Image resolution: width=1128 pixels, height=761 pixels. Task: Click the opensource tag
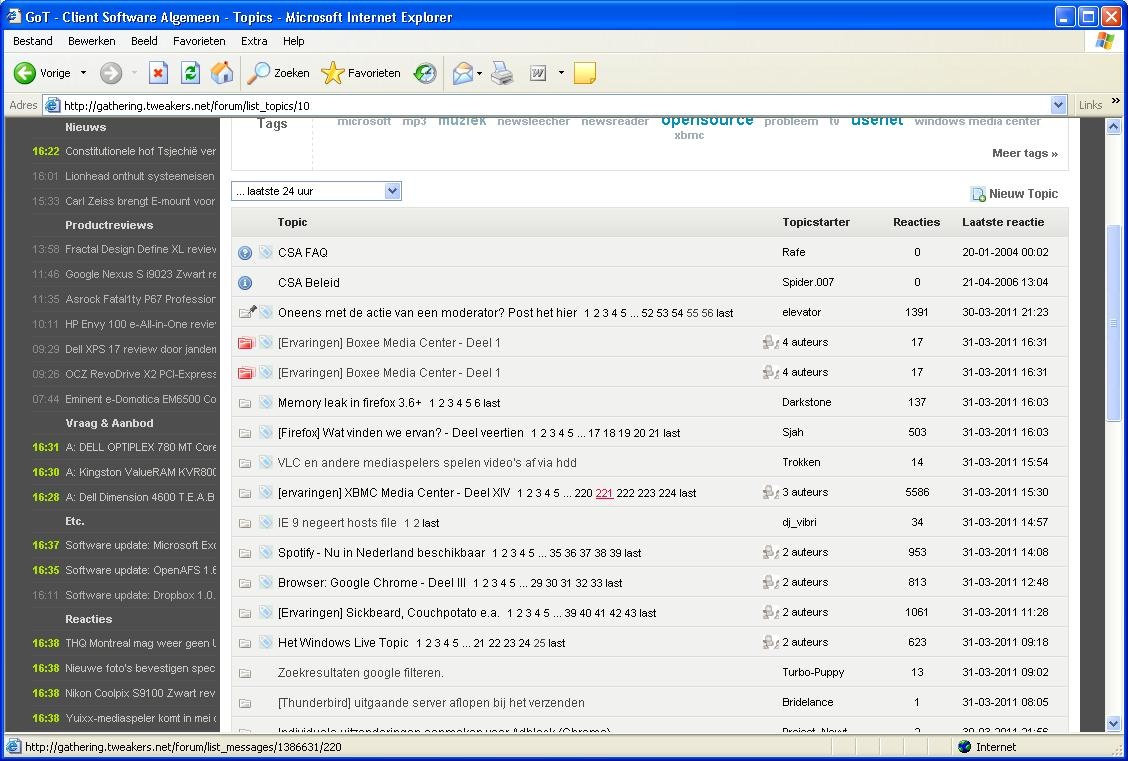[x=707, y=120]
